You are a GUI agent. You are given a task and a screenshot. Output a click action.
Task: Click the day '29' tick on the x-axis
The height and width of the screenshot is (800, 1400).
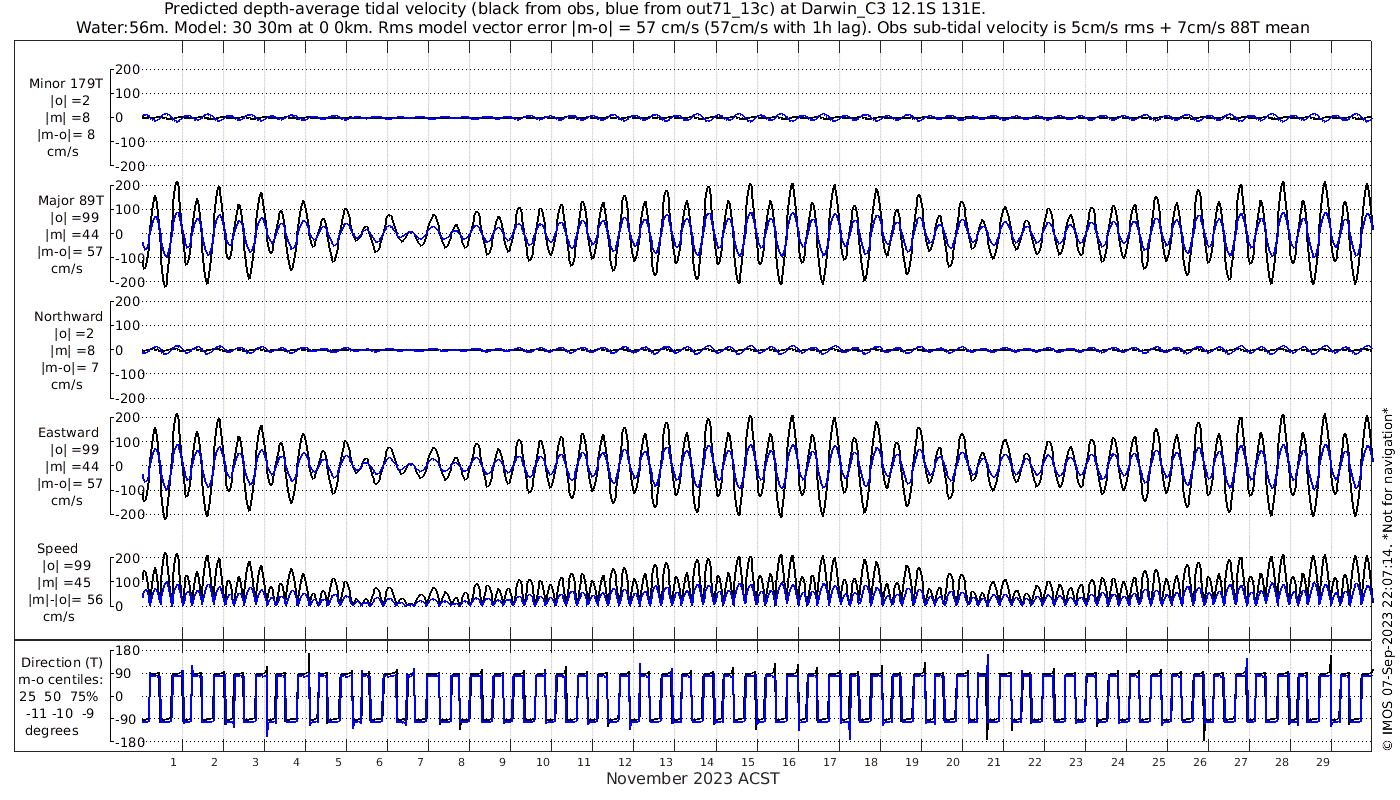tap(1322, 762)
